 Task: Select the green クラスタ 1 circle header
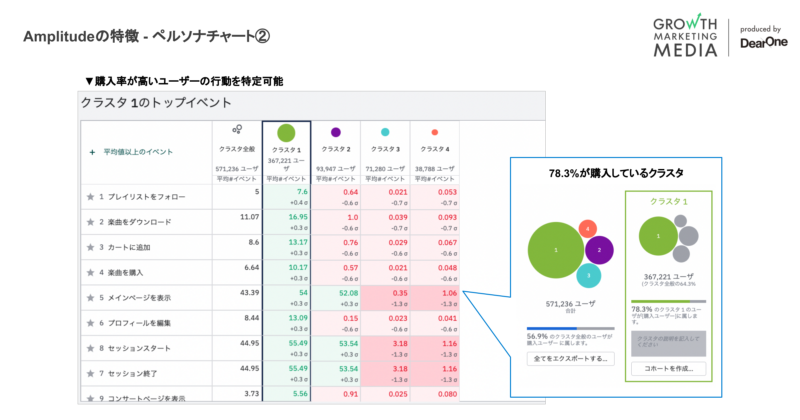click(286, 133)
